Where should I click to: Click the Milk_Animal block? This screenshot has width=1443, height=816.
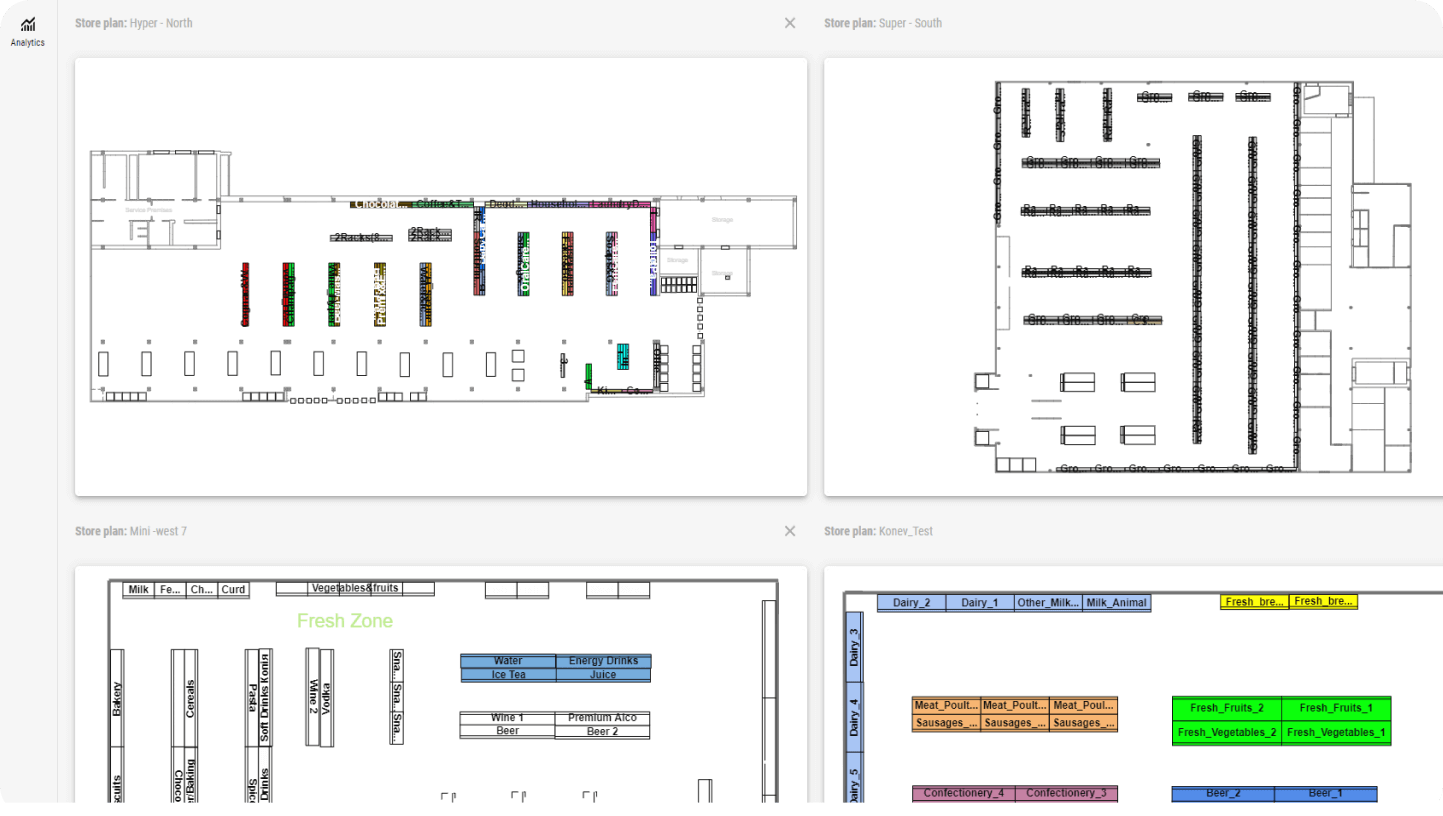pyautogui.click(x=1116, y=603)
